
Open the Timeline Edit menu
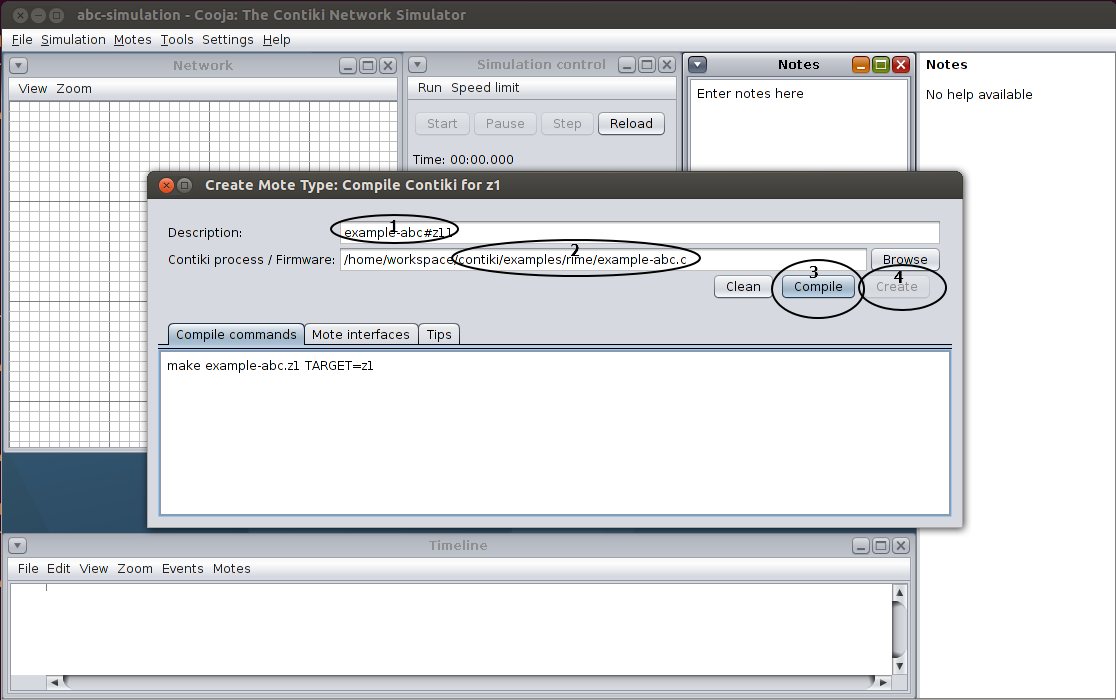[x=58, y=569]
